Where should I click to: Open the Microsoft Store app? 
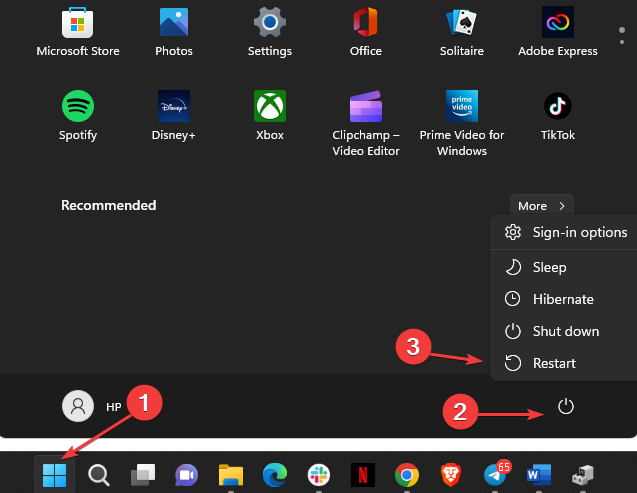point(78,31)
